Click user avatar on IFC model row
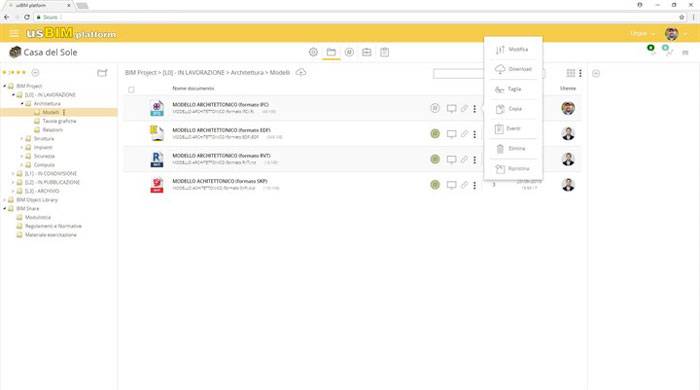The width and height of the screenshot is (700, 390). [568, 108]
